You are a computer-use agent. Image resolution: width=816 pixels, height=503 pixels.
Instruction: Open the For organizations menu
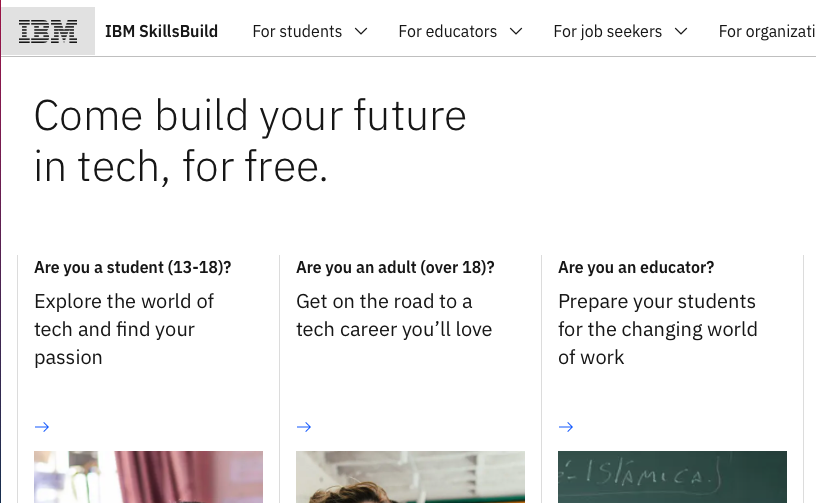point(767,32)
